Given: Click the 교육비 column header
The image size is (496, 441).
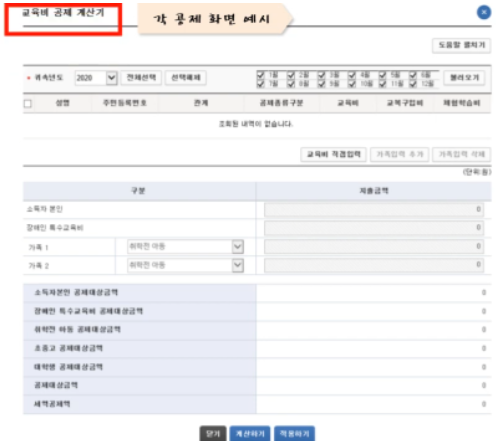Looking at the screenshot, I should pyautogui.click(x=348, y=103).
